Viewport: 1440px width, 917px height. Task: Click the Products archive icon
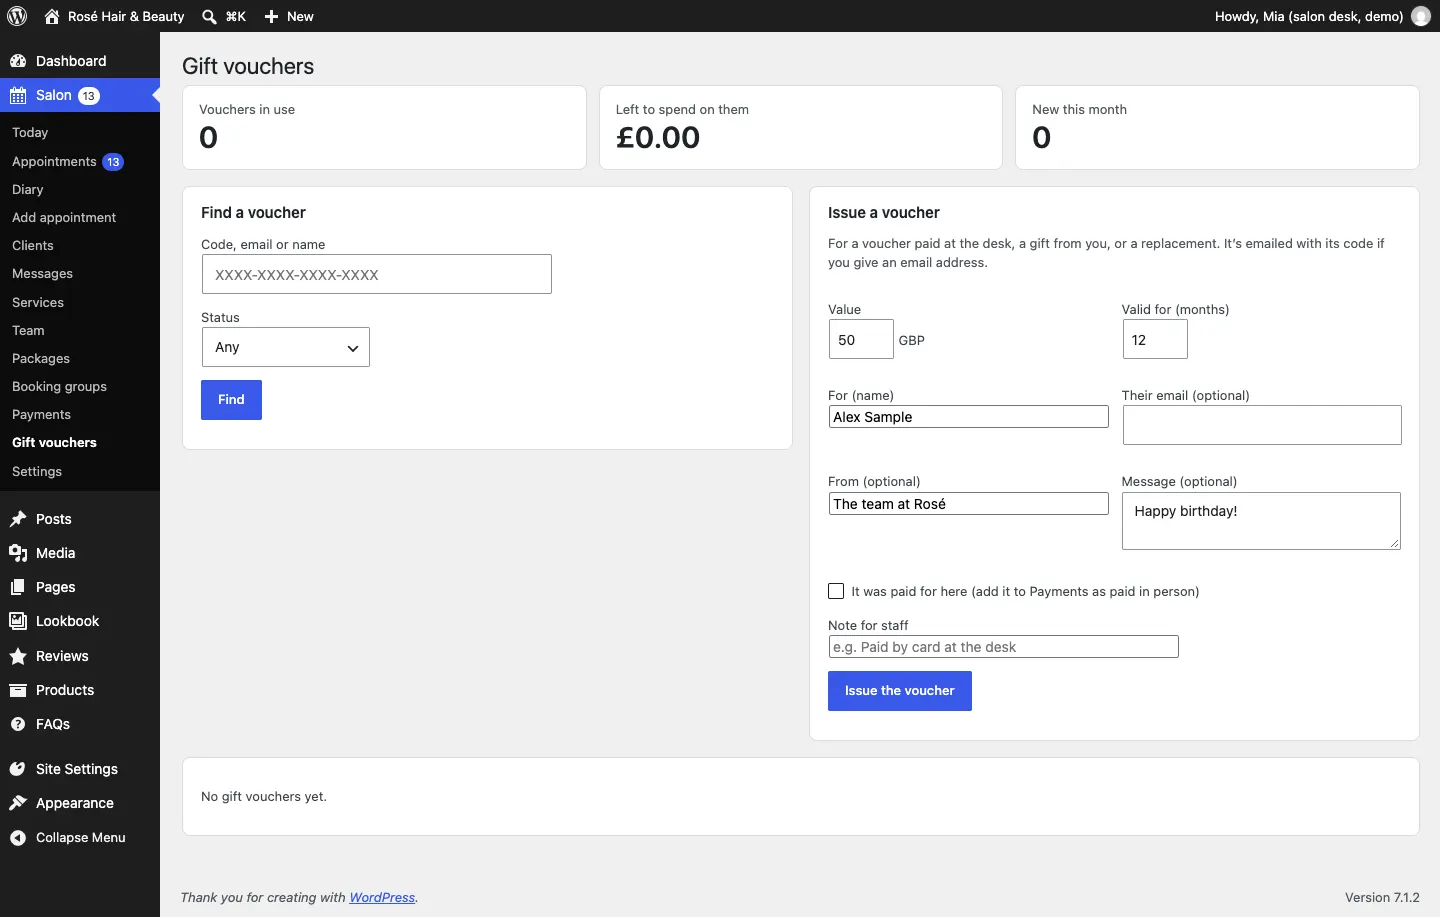pyautogui.click(x=18, y=690)
